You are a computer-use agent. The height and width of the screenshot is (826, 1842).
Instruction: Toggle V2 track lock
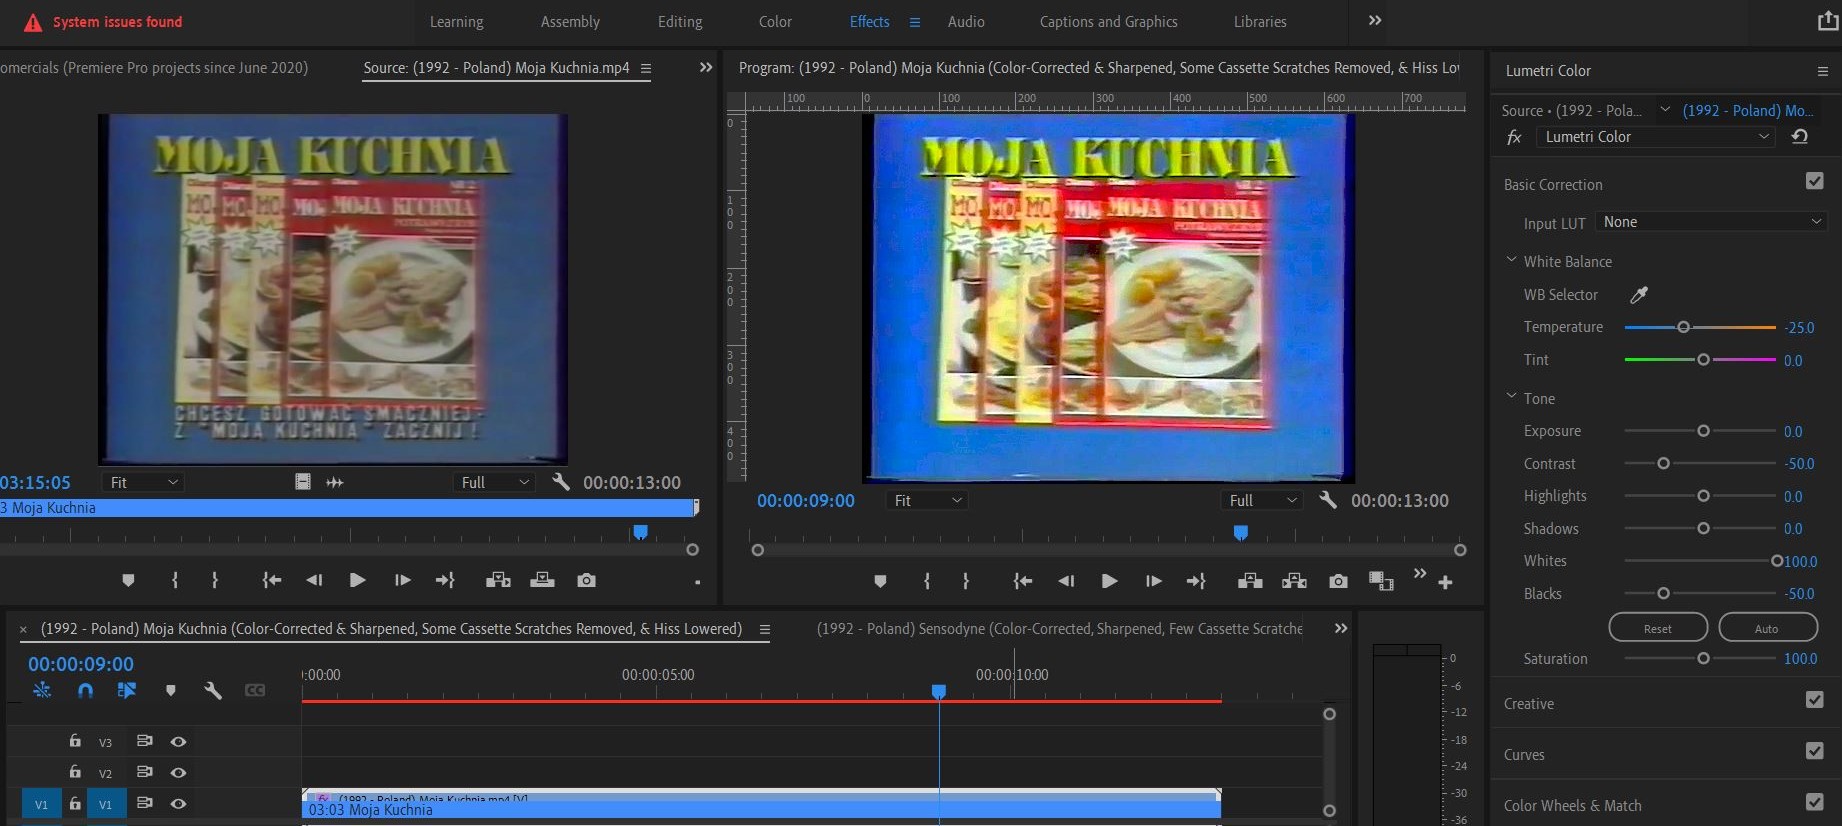point(75,771)
